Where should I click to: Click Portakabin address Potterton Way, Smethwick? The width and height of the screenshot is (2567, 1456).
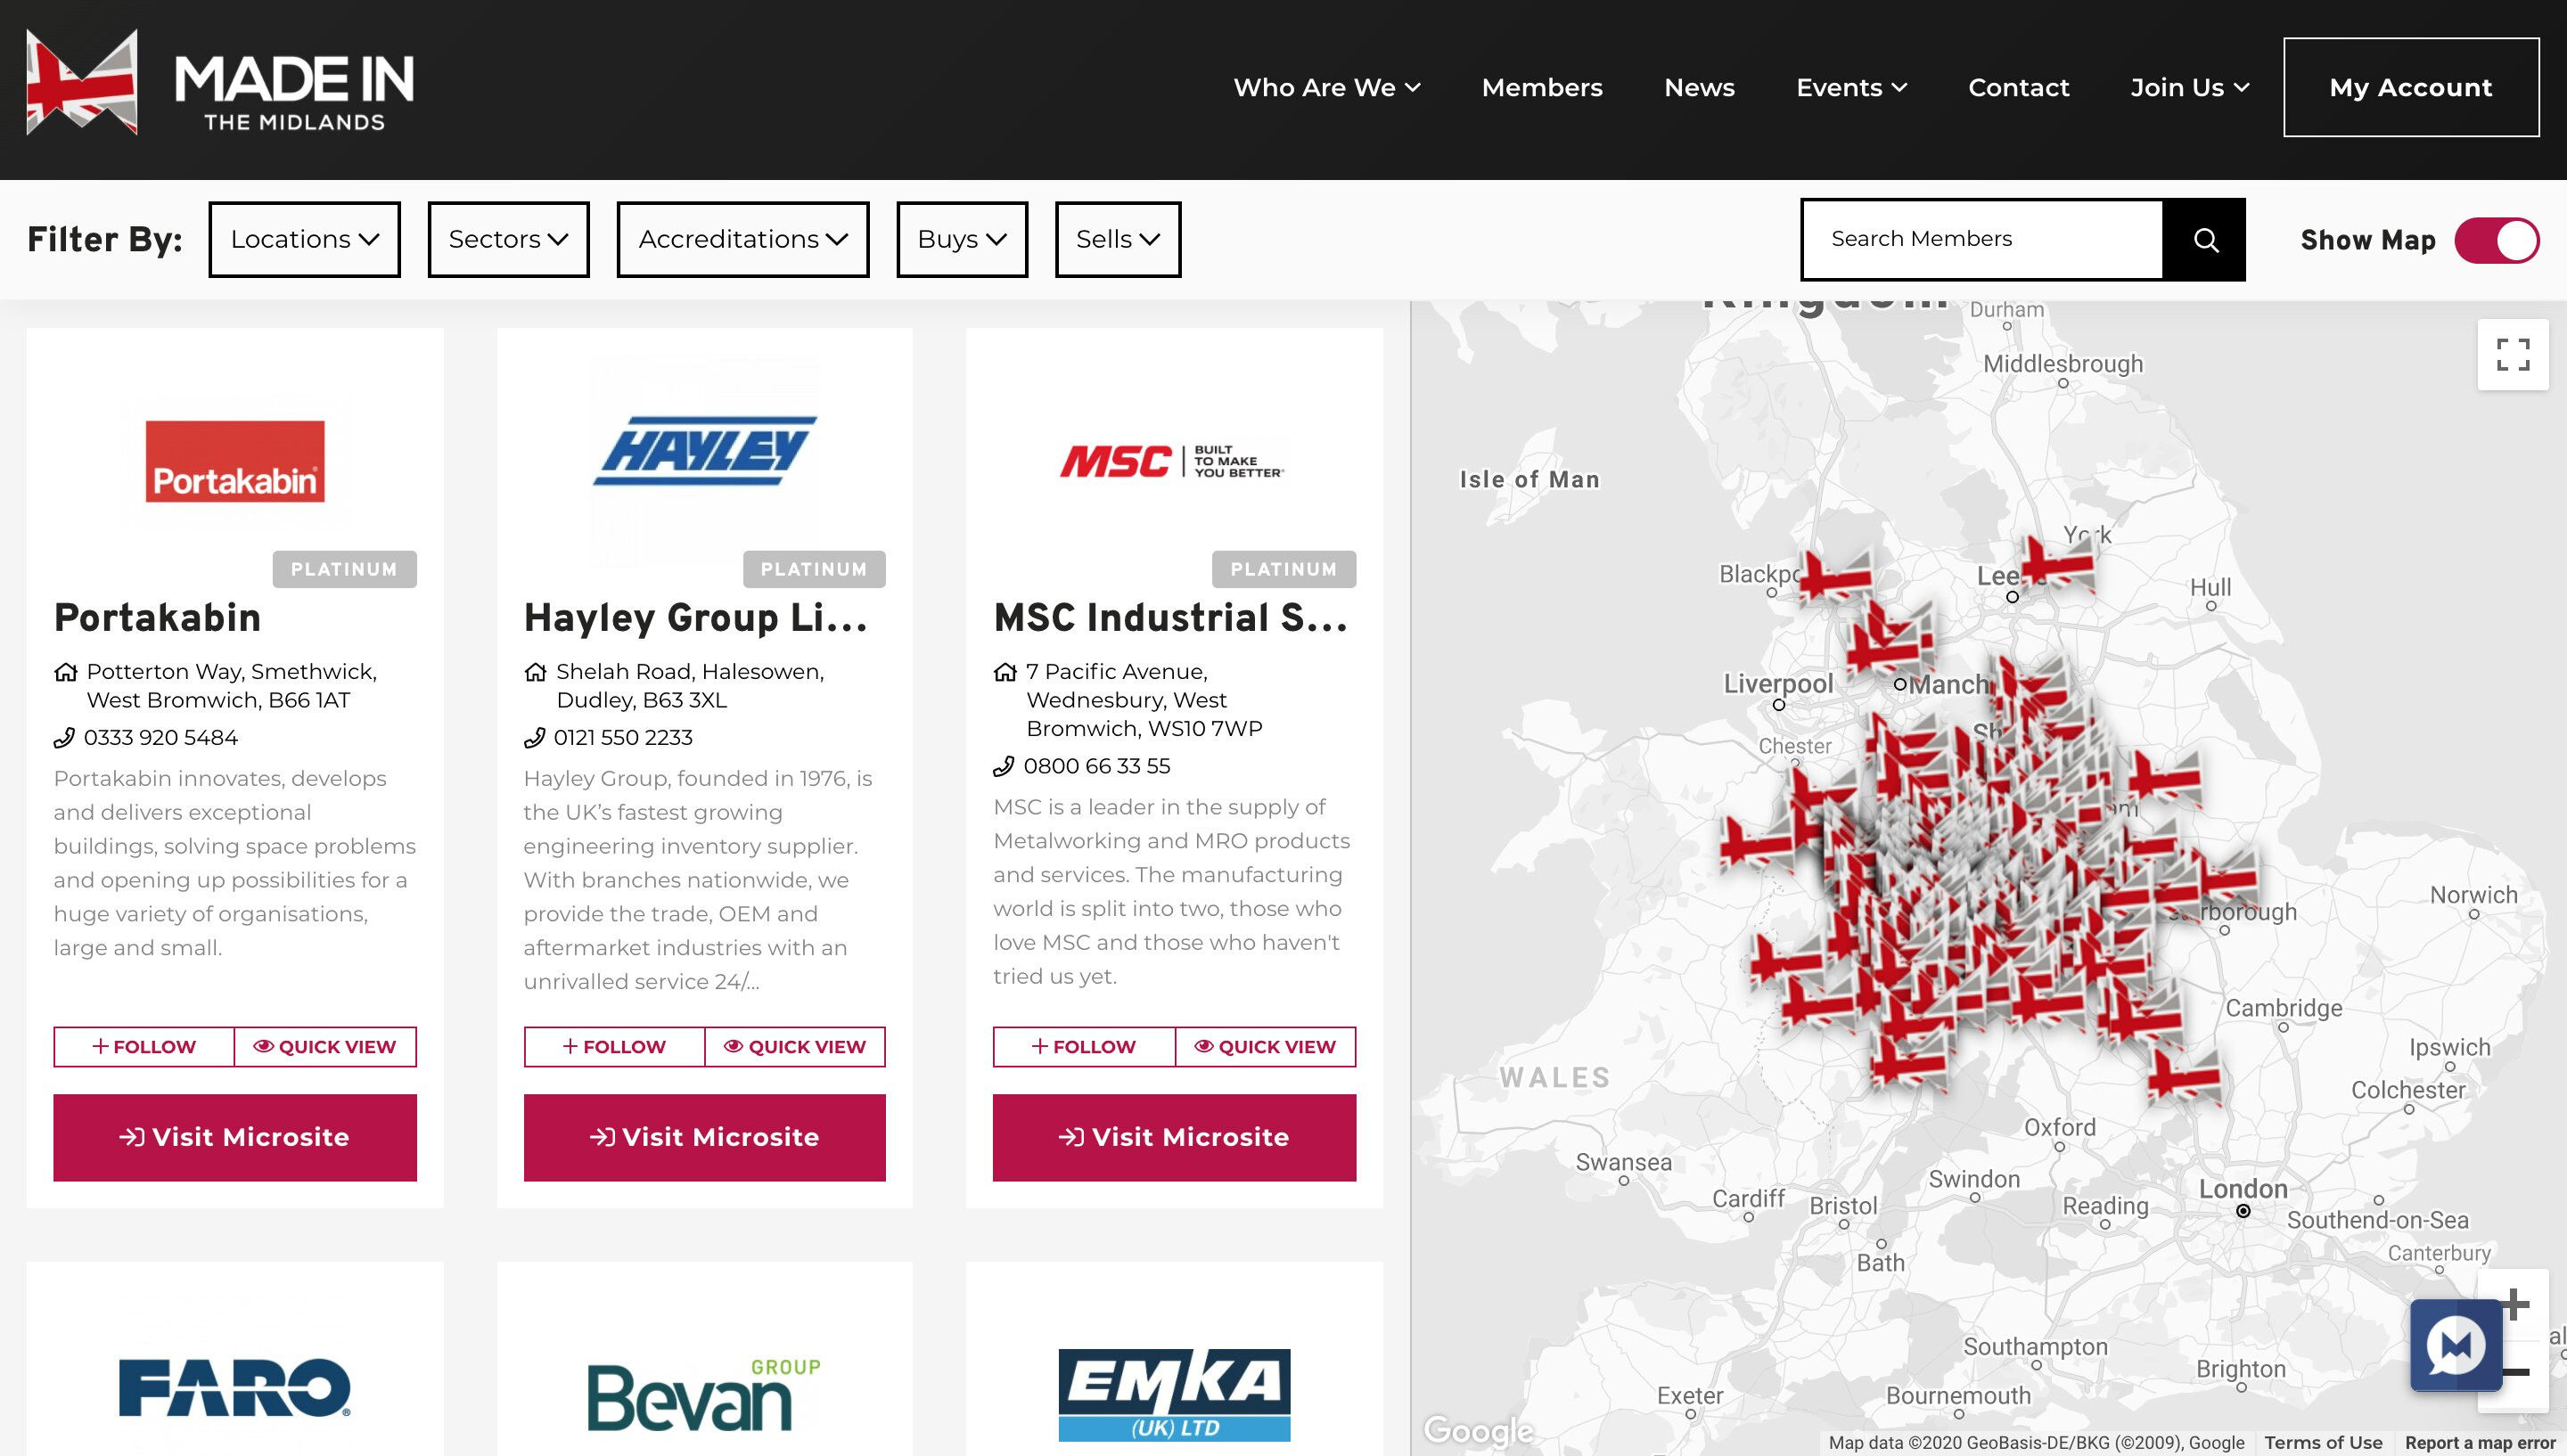tap(232, 685)
